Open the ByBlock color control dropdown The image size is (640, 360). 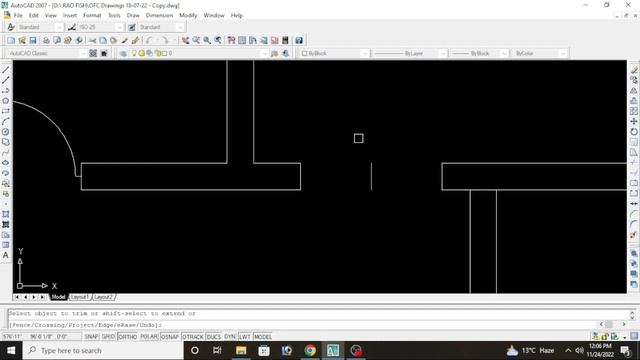tap(334, 53)
